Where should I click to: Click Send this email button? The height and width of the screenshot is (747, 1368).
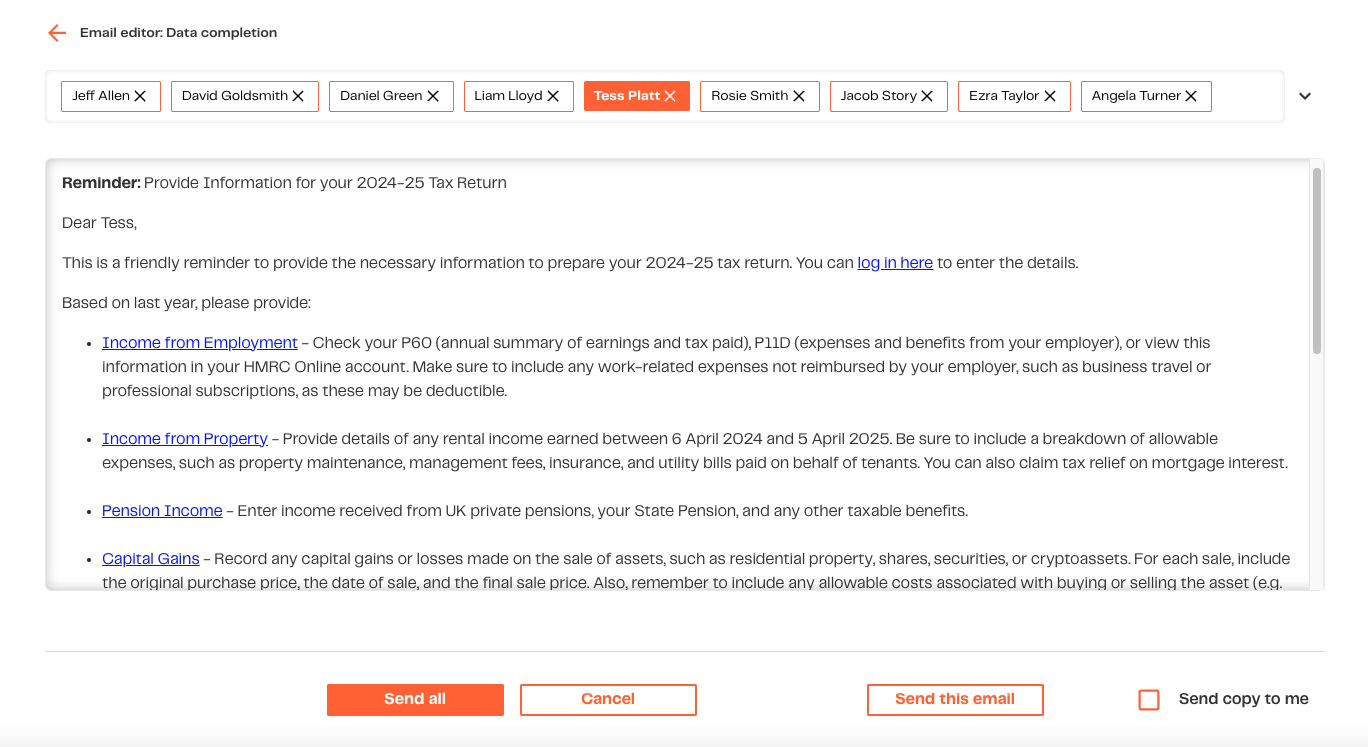(955, 700)
